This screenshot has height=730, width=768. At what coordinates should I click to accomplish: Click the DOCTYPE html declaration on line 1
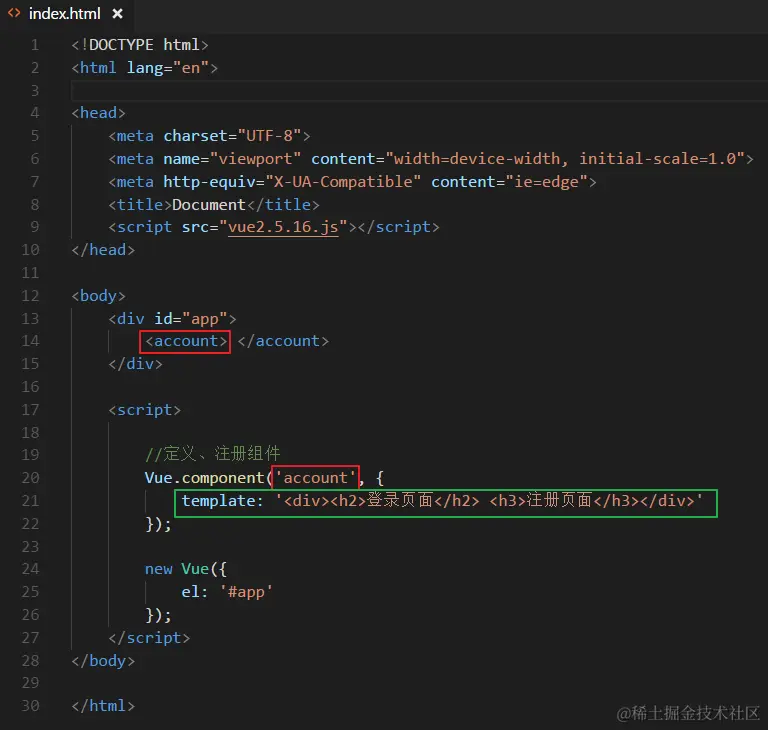(140, 45)
